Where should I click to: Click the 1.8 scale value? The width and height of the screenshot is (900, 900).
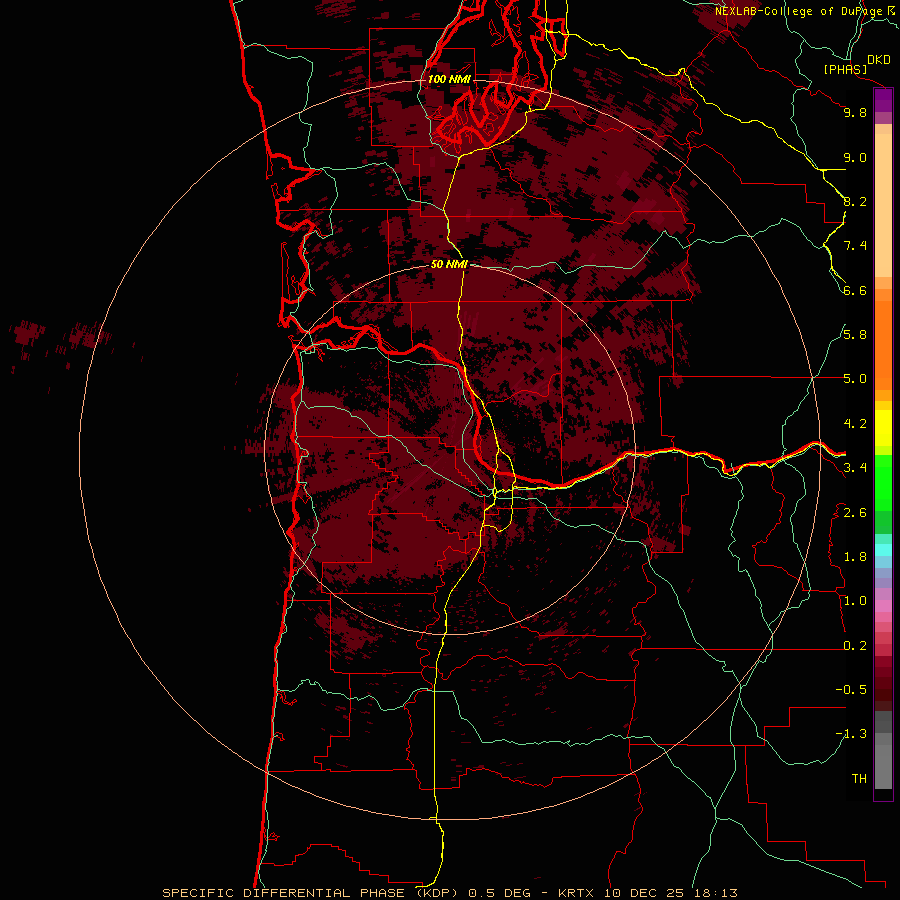[x=855, y=557]
